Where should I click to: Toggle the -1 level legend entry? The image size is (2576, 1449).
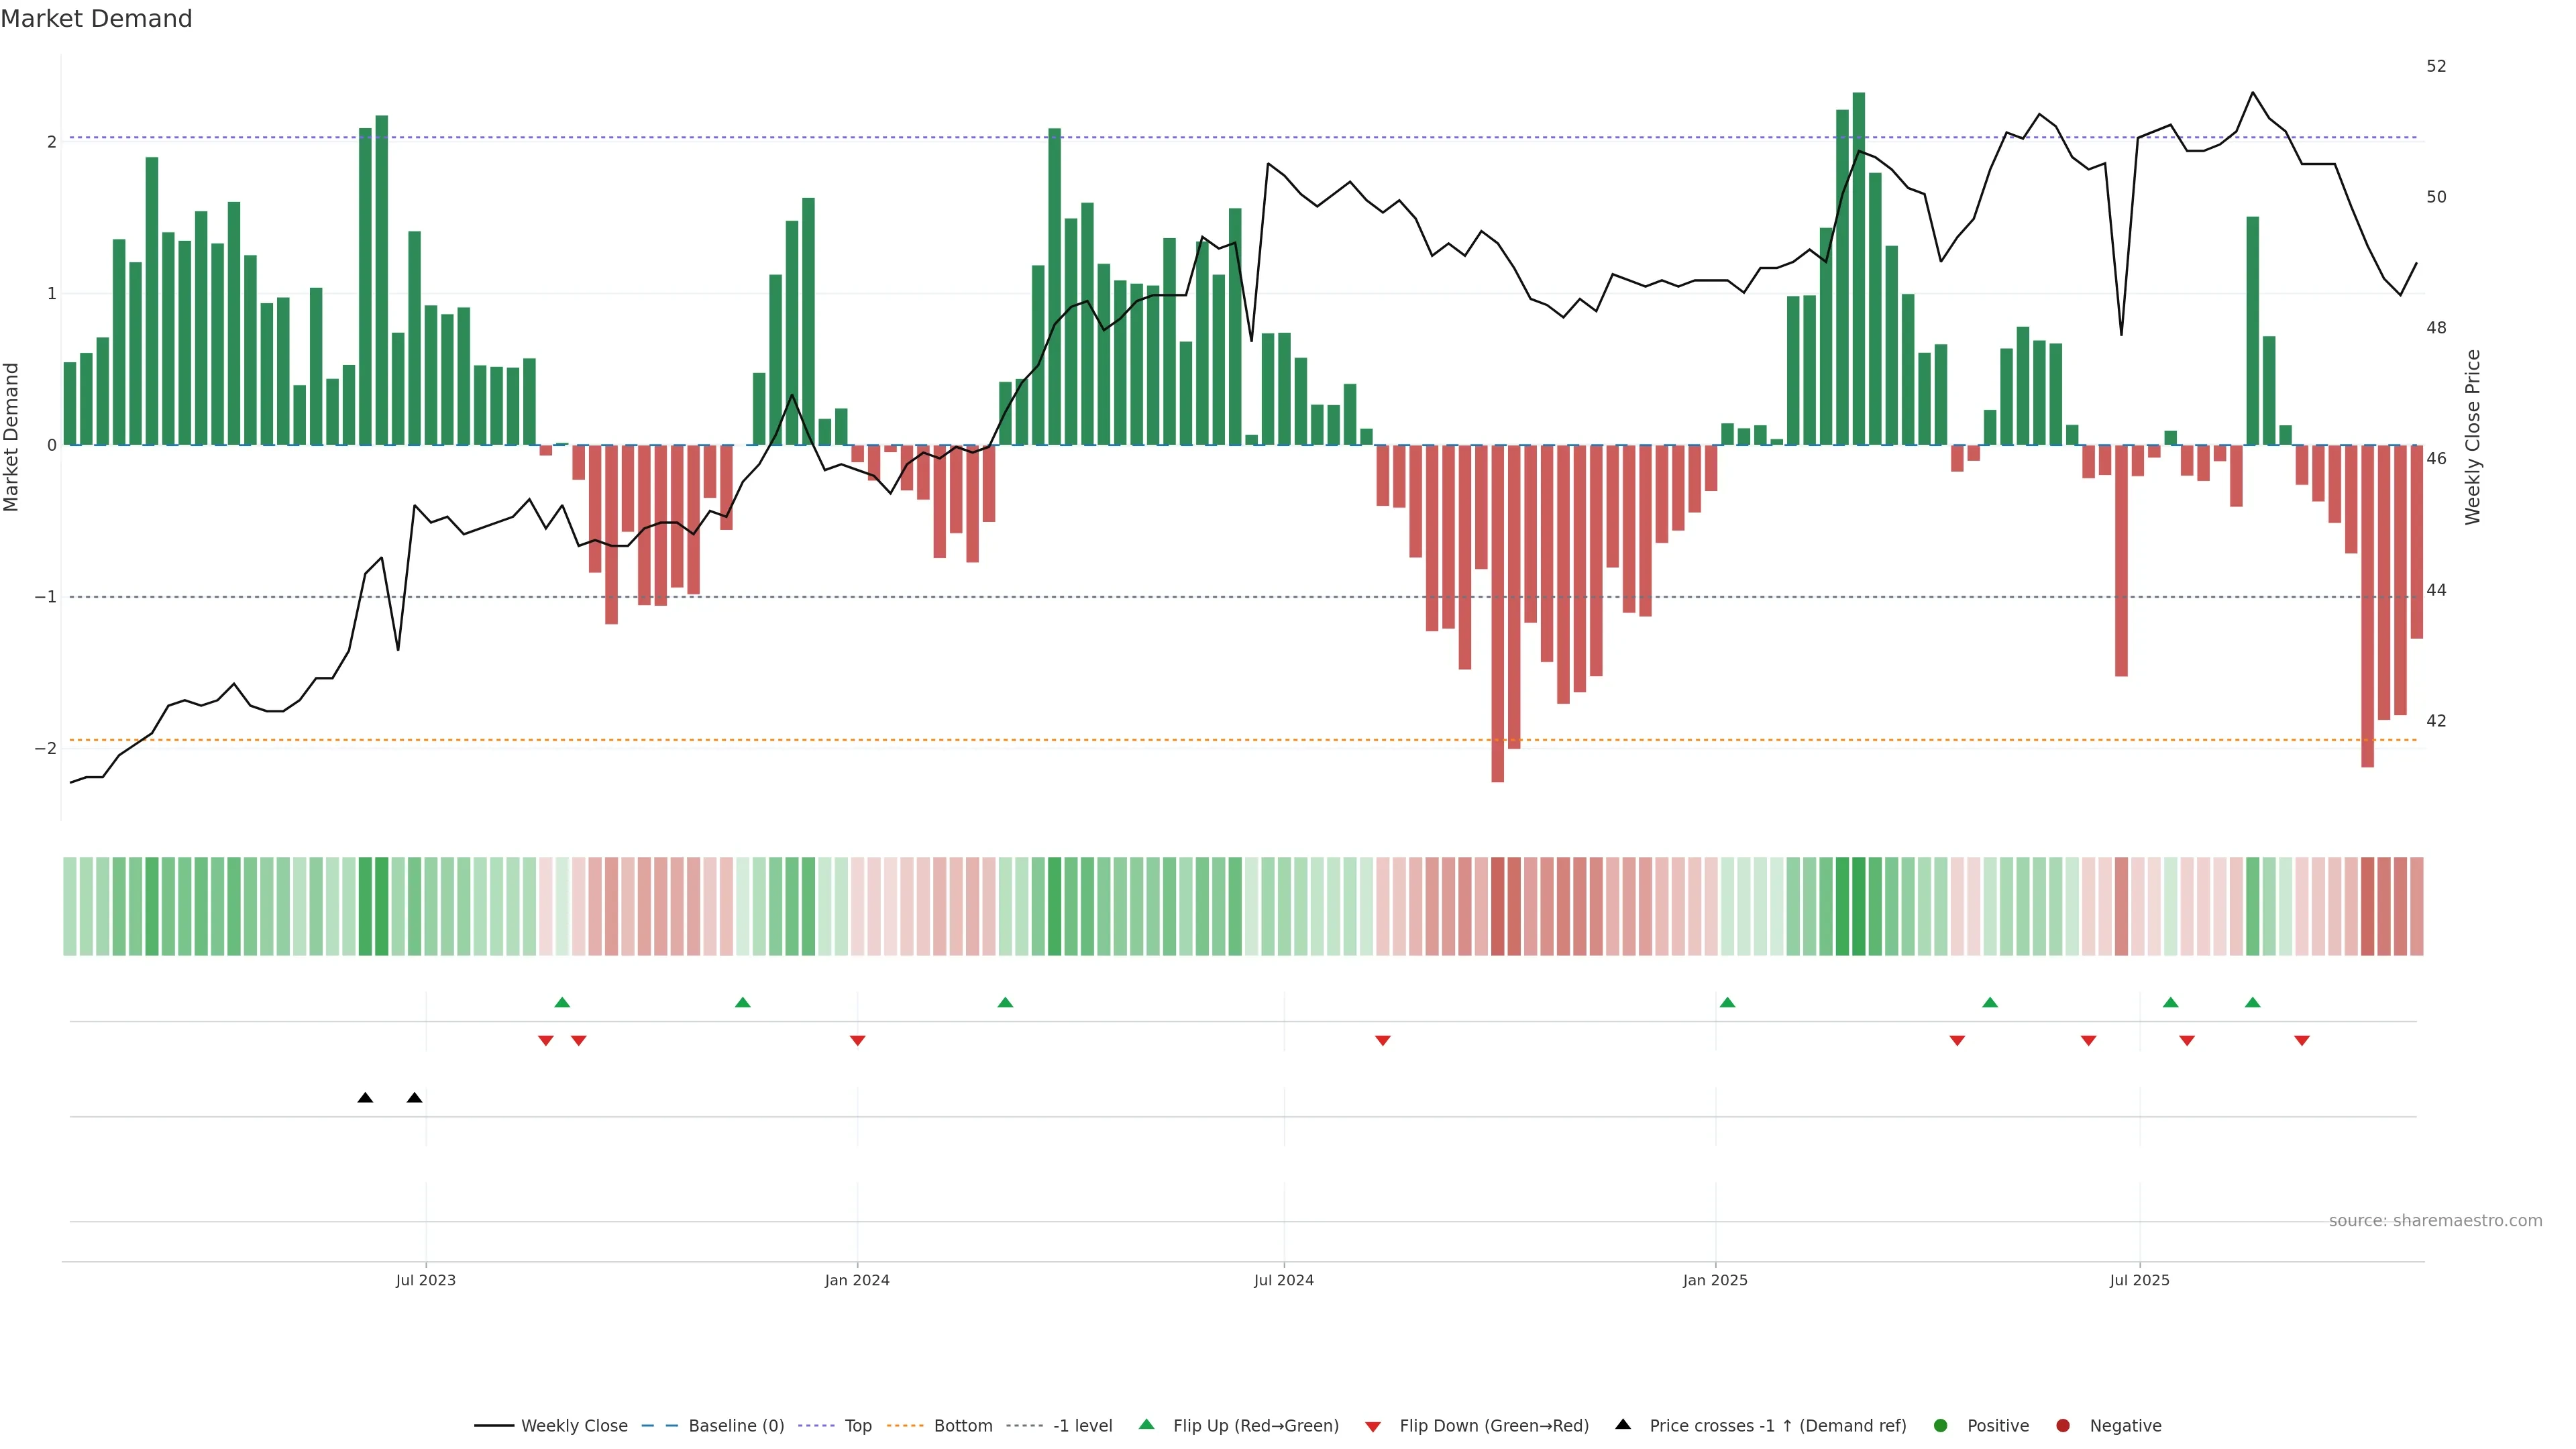pyautogui.click(x=1082, y=1425)
